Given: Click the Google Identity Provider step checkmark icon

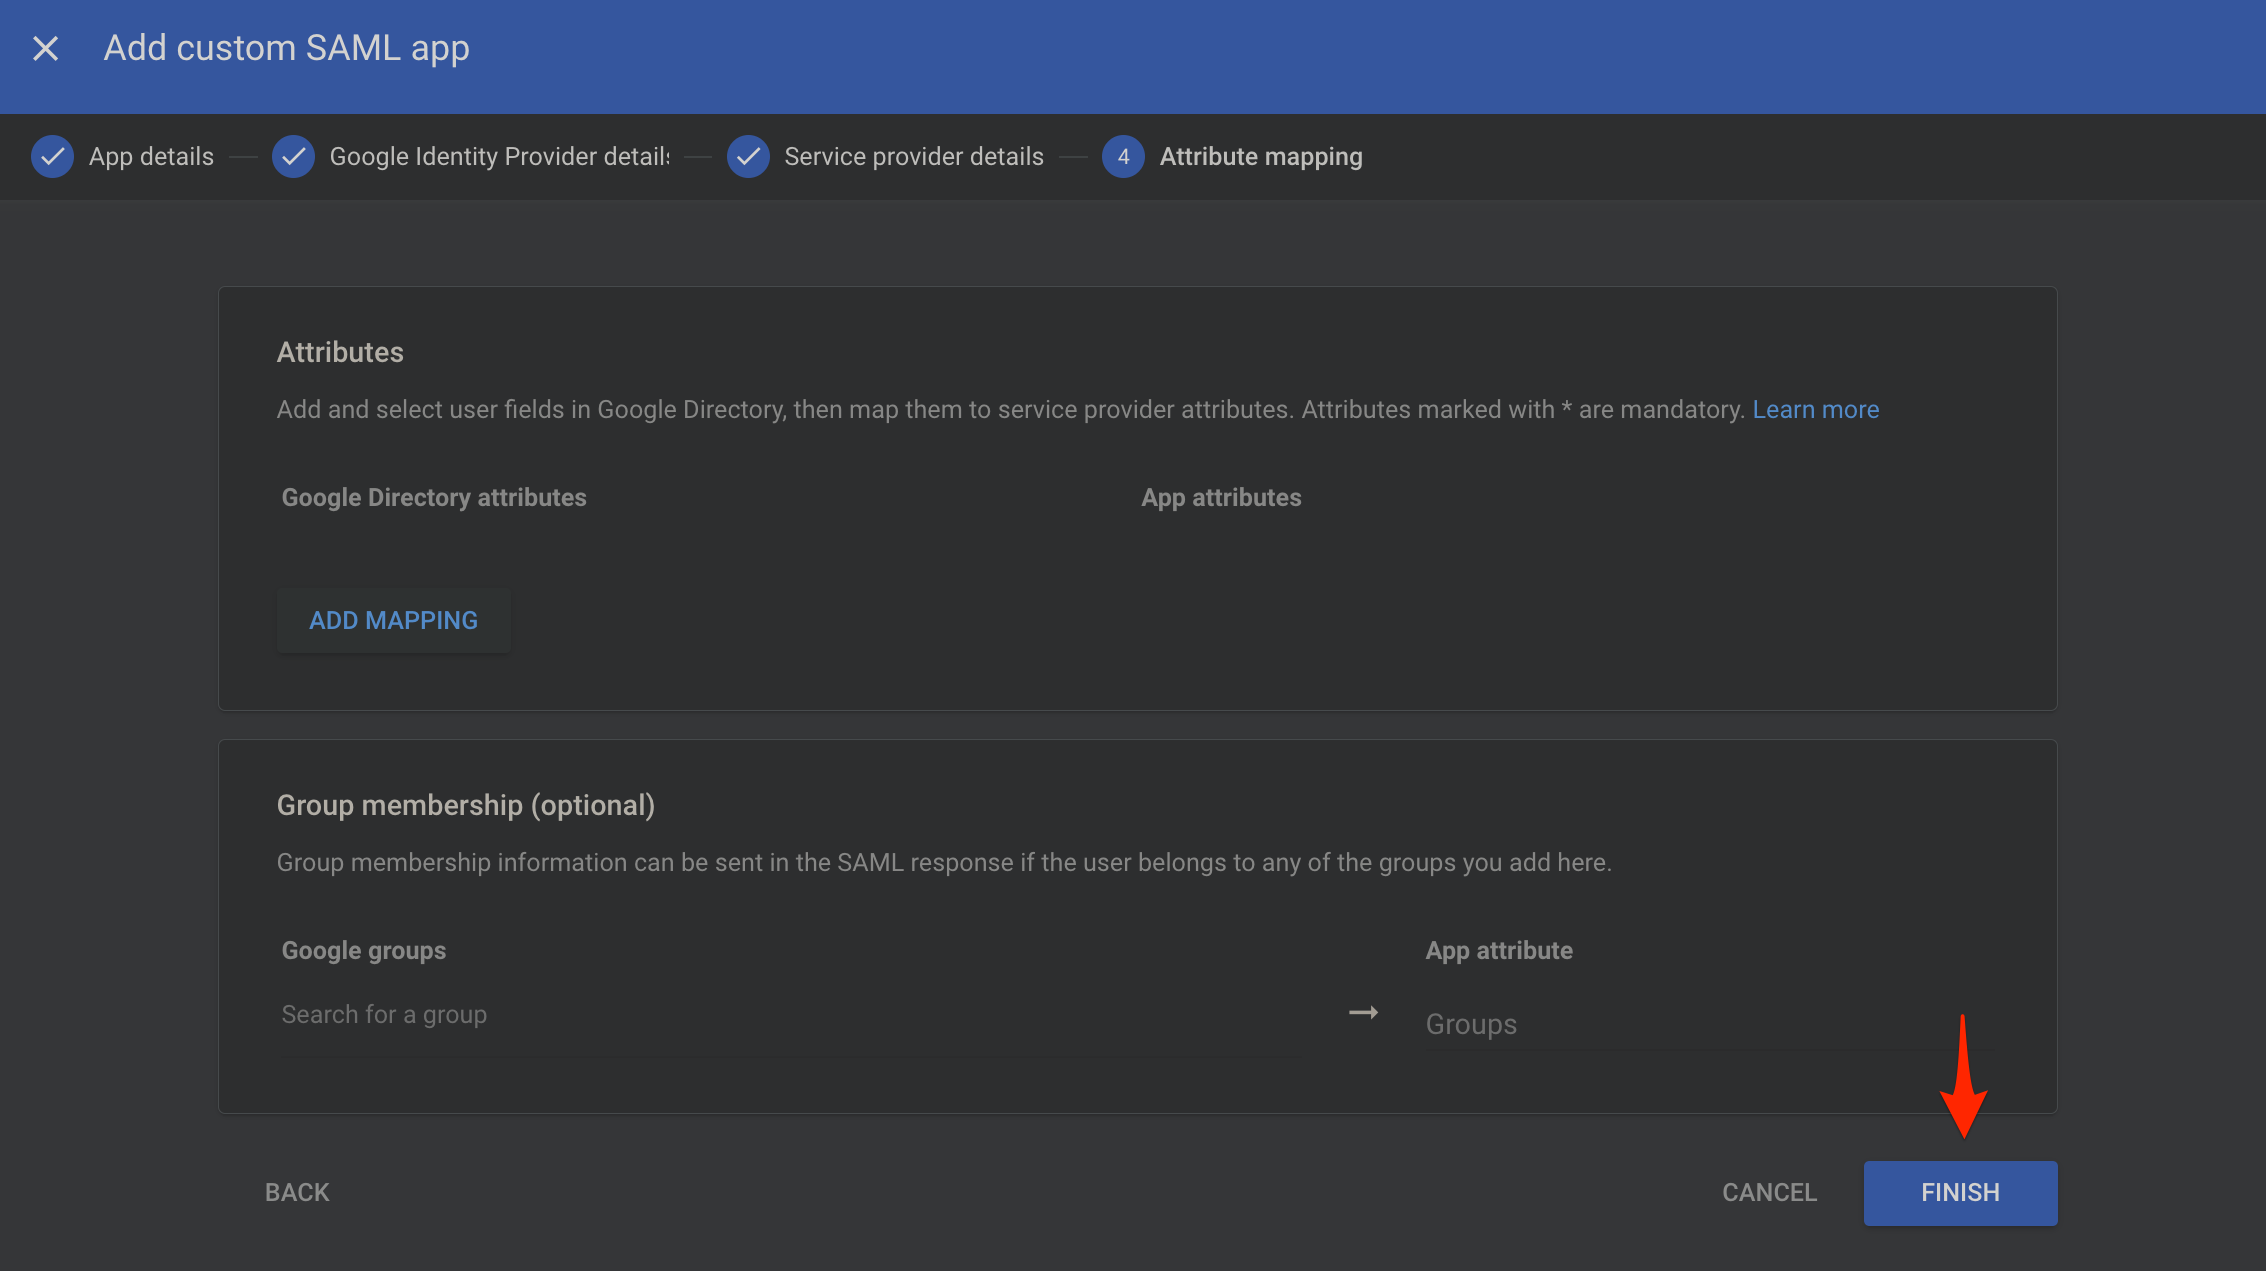Looking at the screenshot, I should click(293, 157).
